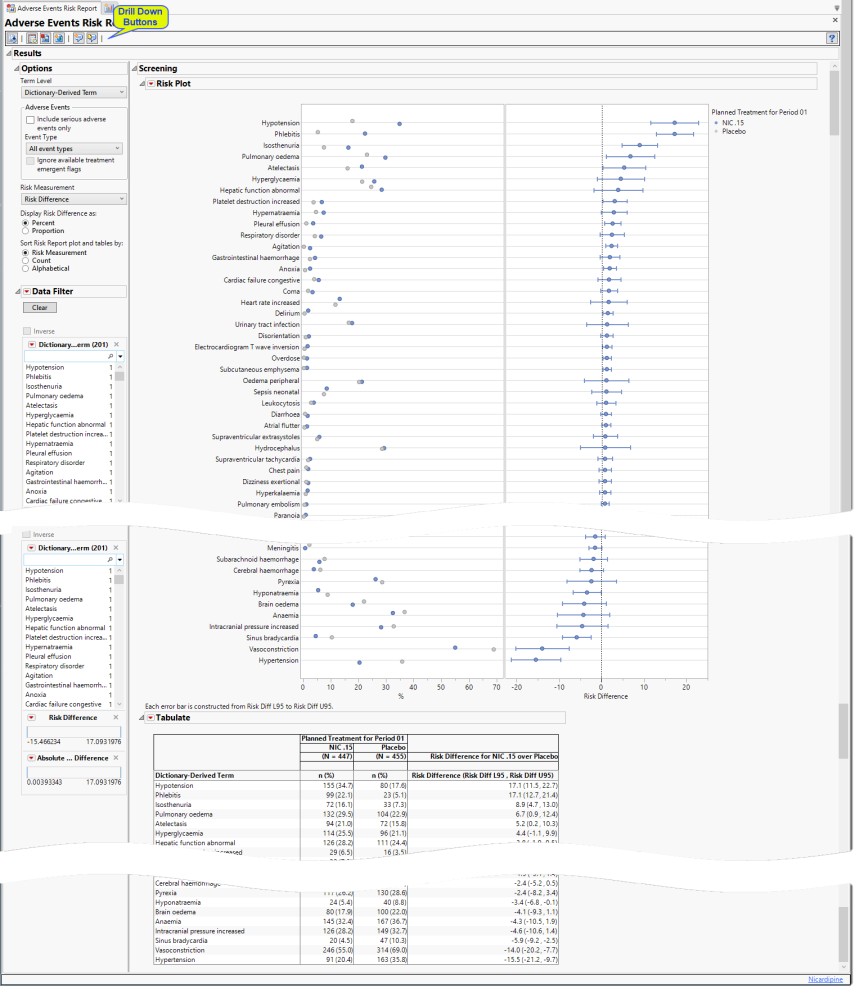Sort by Count radio button
Screen dimensions: 855x994
[25, 261]
